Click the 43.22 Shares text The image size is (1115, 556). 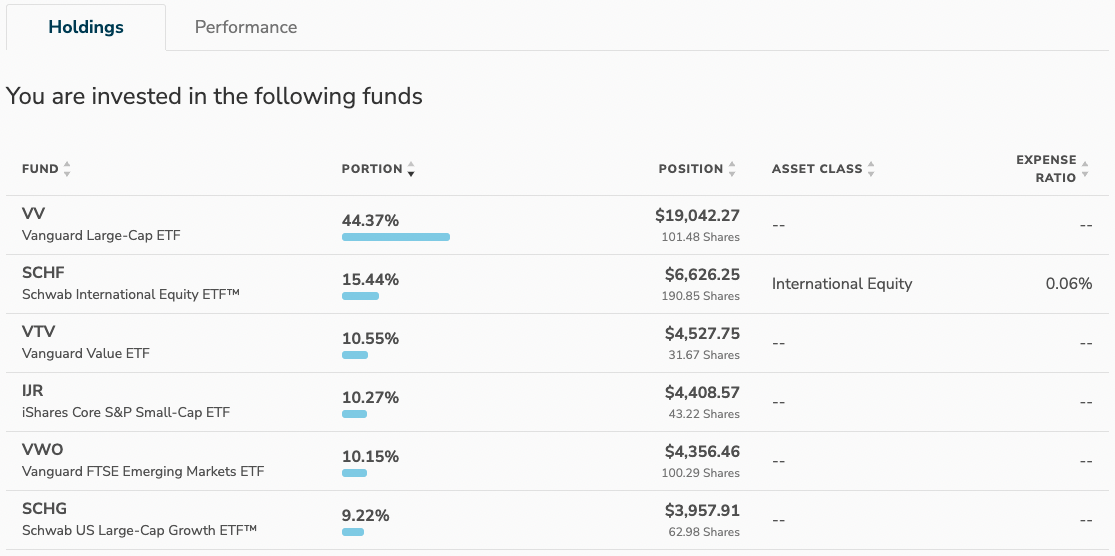704,415
